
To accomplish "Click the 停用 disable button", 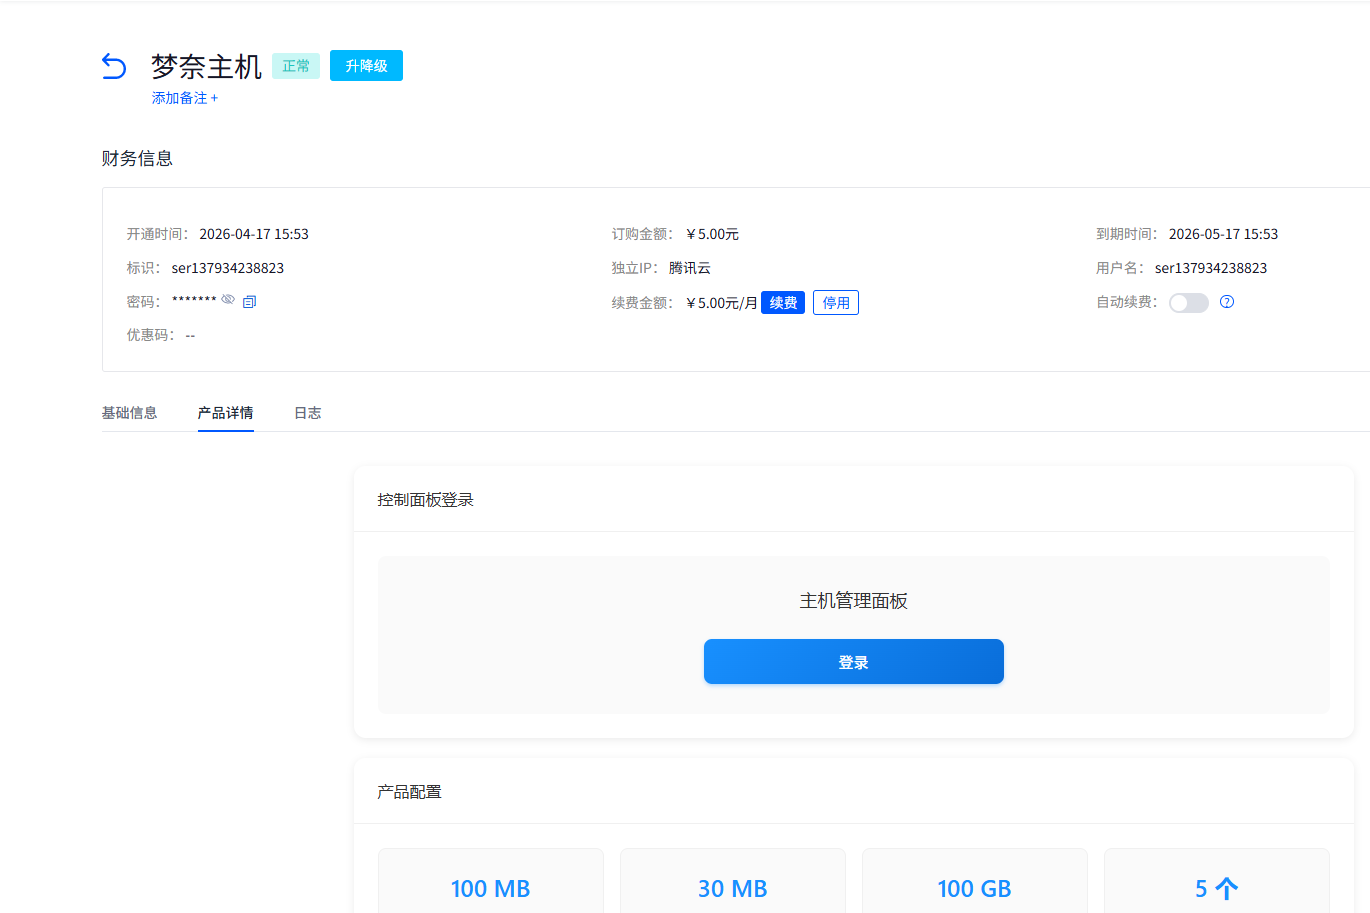I will [835, 302].
